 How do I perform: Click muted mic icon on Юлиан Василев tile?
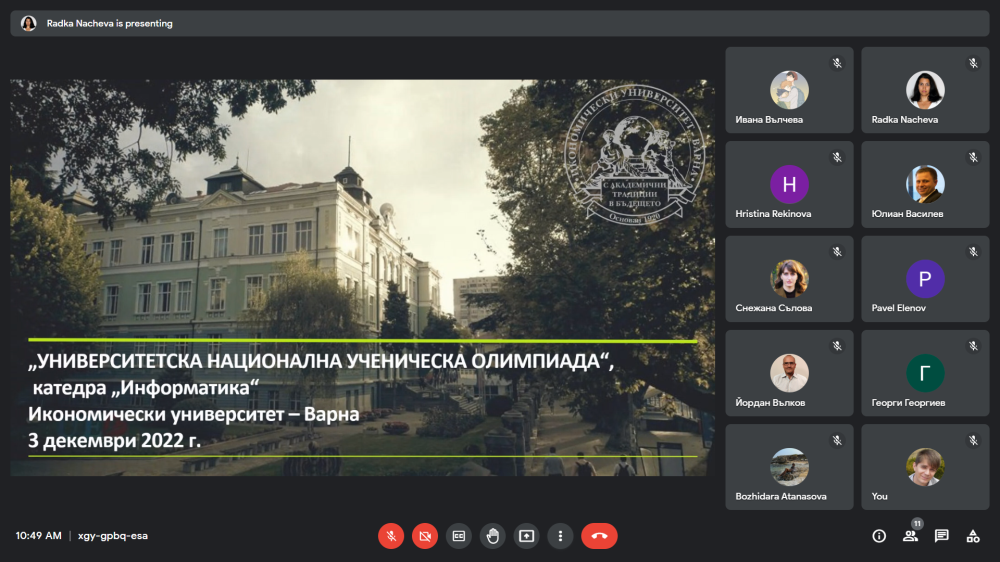[x=973, y=158]
